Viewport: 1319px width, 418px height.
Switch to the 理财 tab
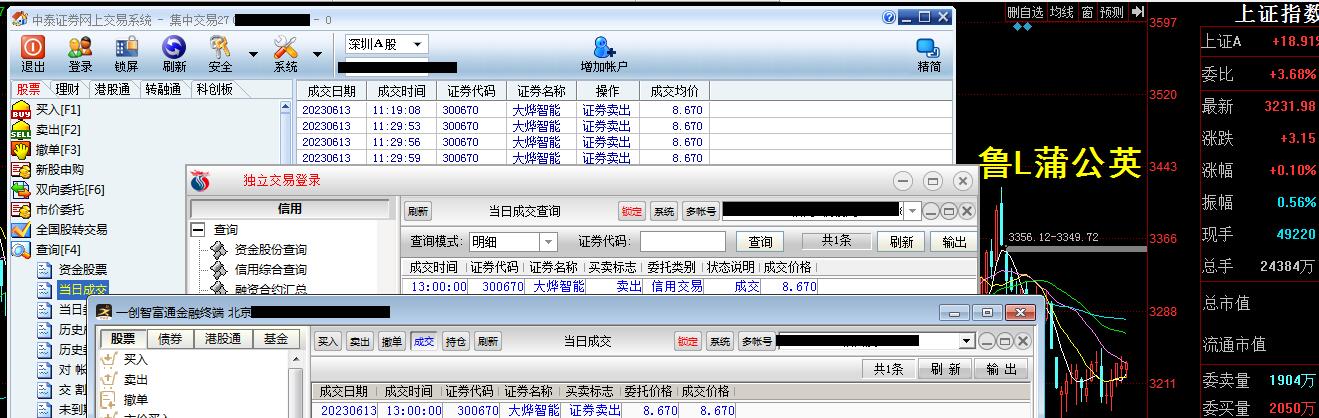(67, 89)
